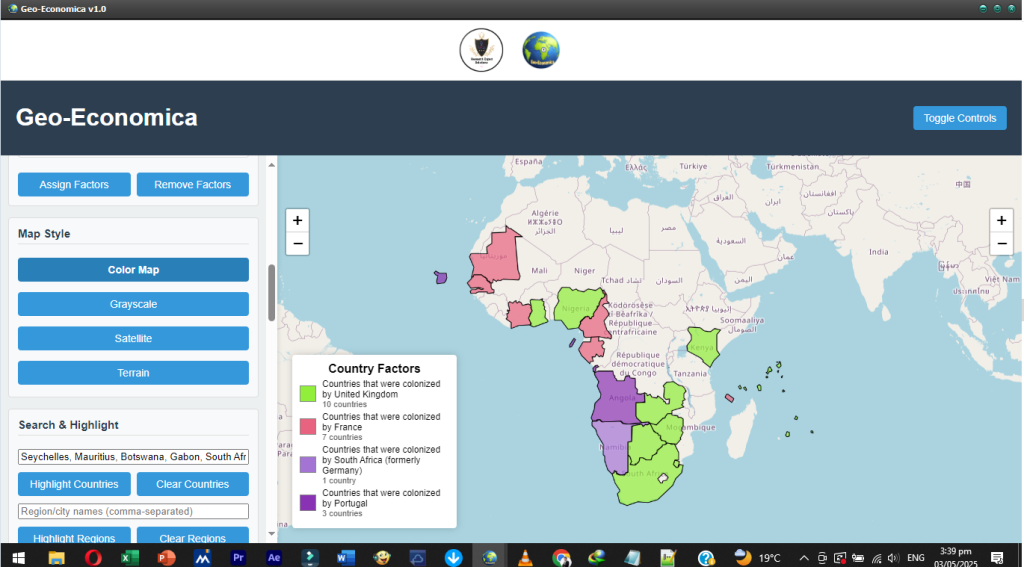Launch Premiere Pro from the taskbar

click(x=238, y=557)
